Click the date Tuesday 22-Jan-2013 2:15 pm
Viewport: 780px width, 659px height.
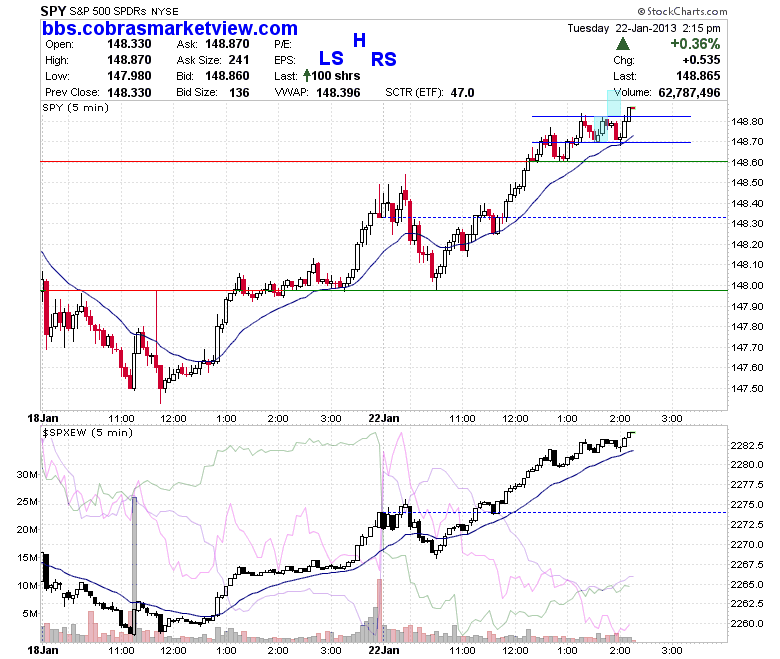coord(644,28)
